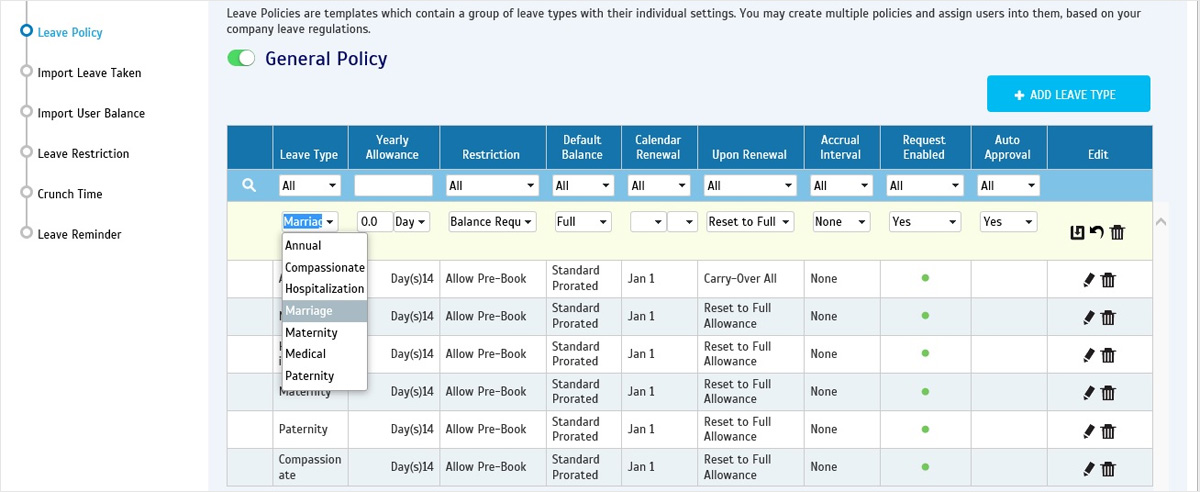Choose Maternity from the open list
This screenshot has height=492, width=1200.
(x=325, y=332)
